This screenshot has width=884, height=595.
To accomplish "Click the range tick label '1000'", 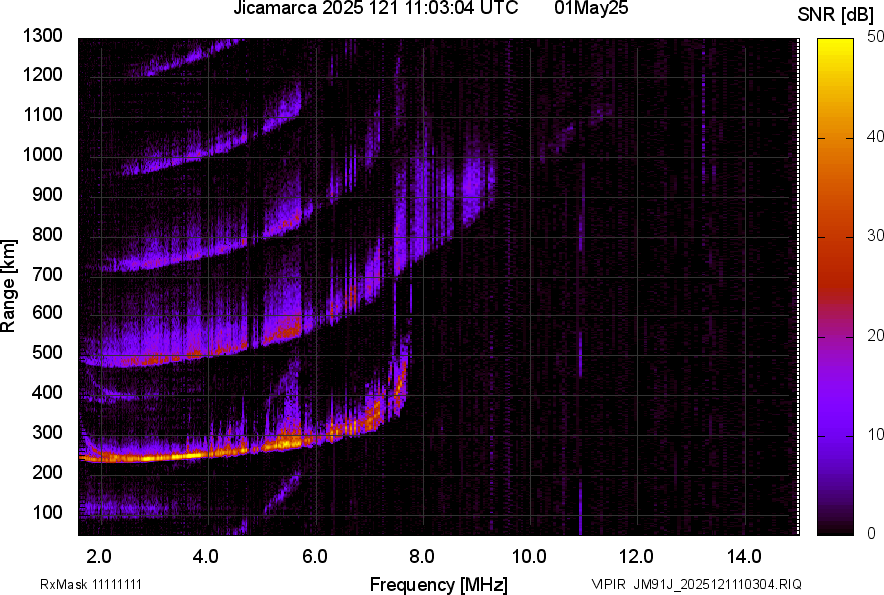I will 42,155.
